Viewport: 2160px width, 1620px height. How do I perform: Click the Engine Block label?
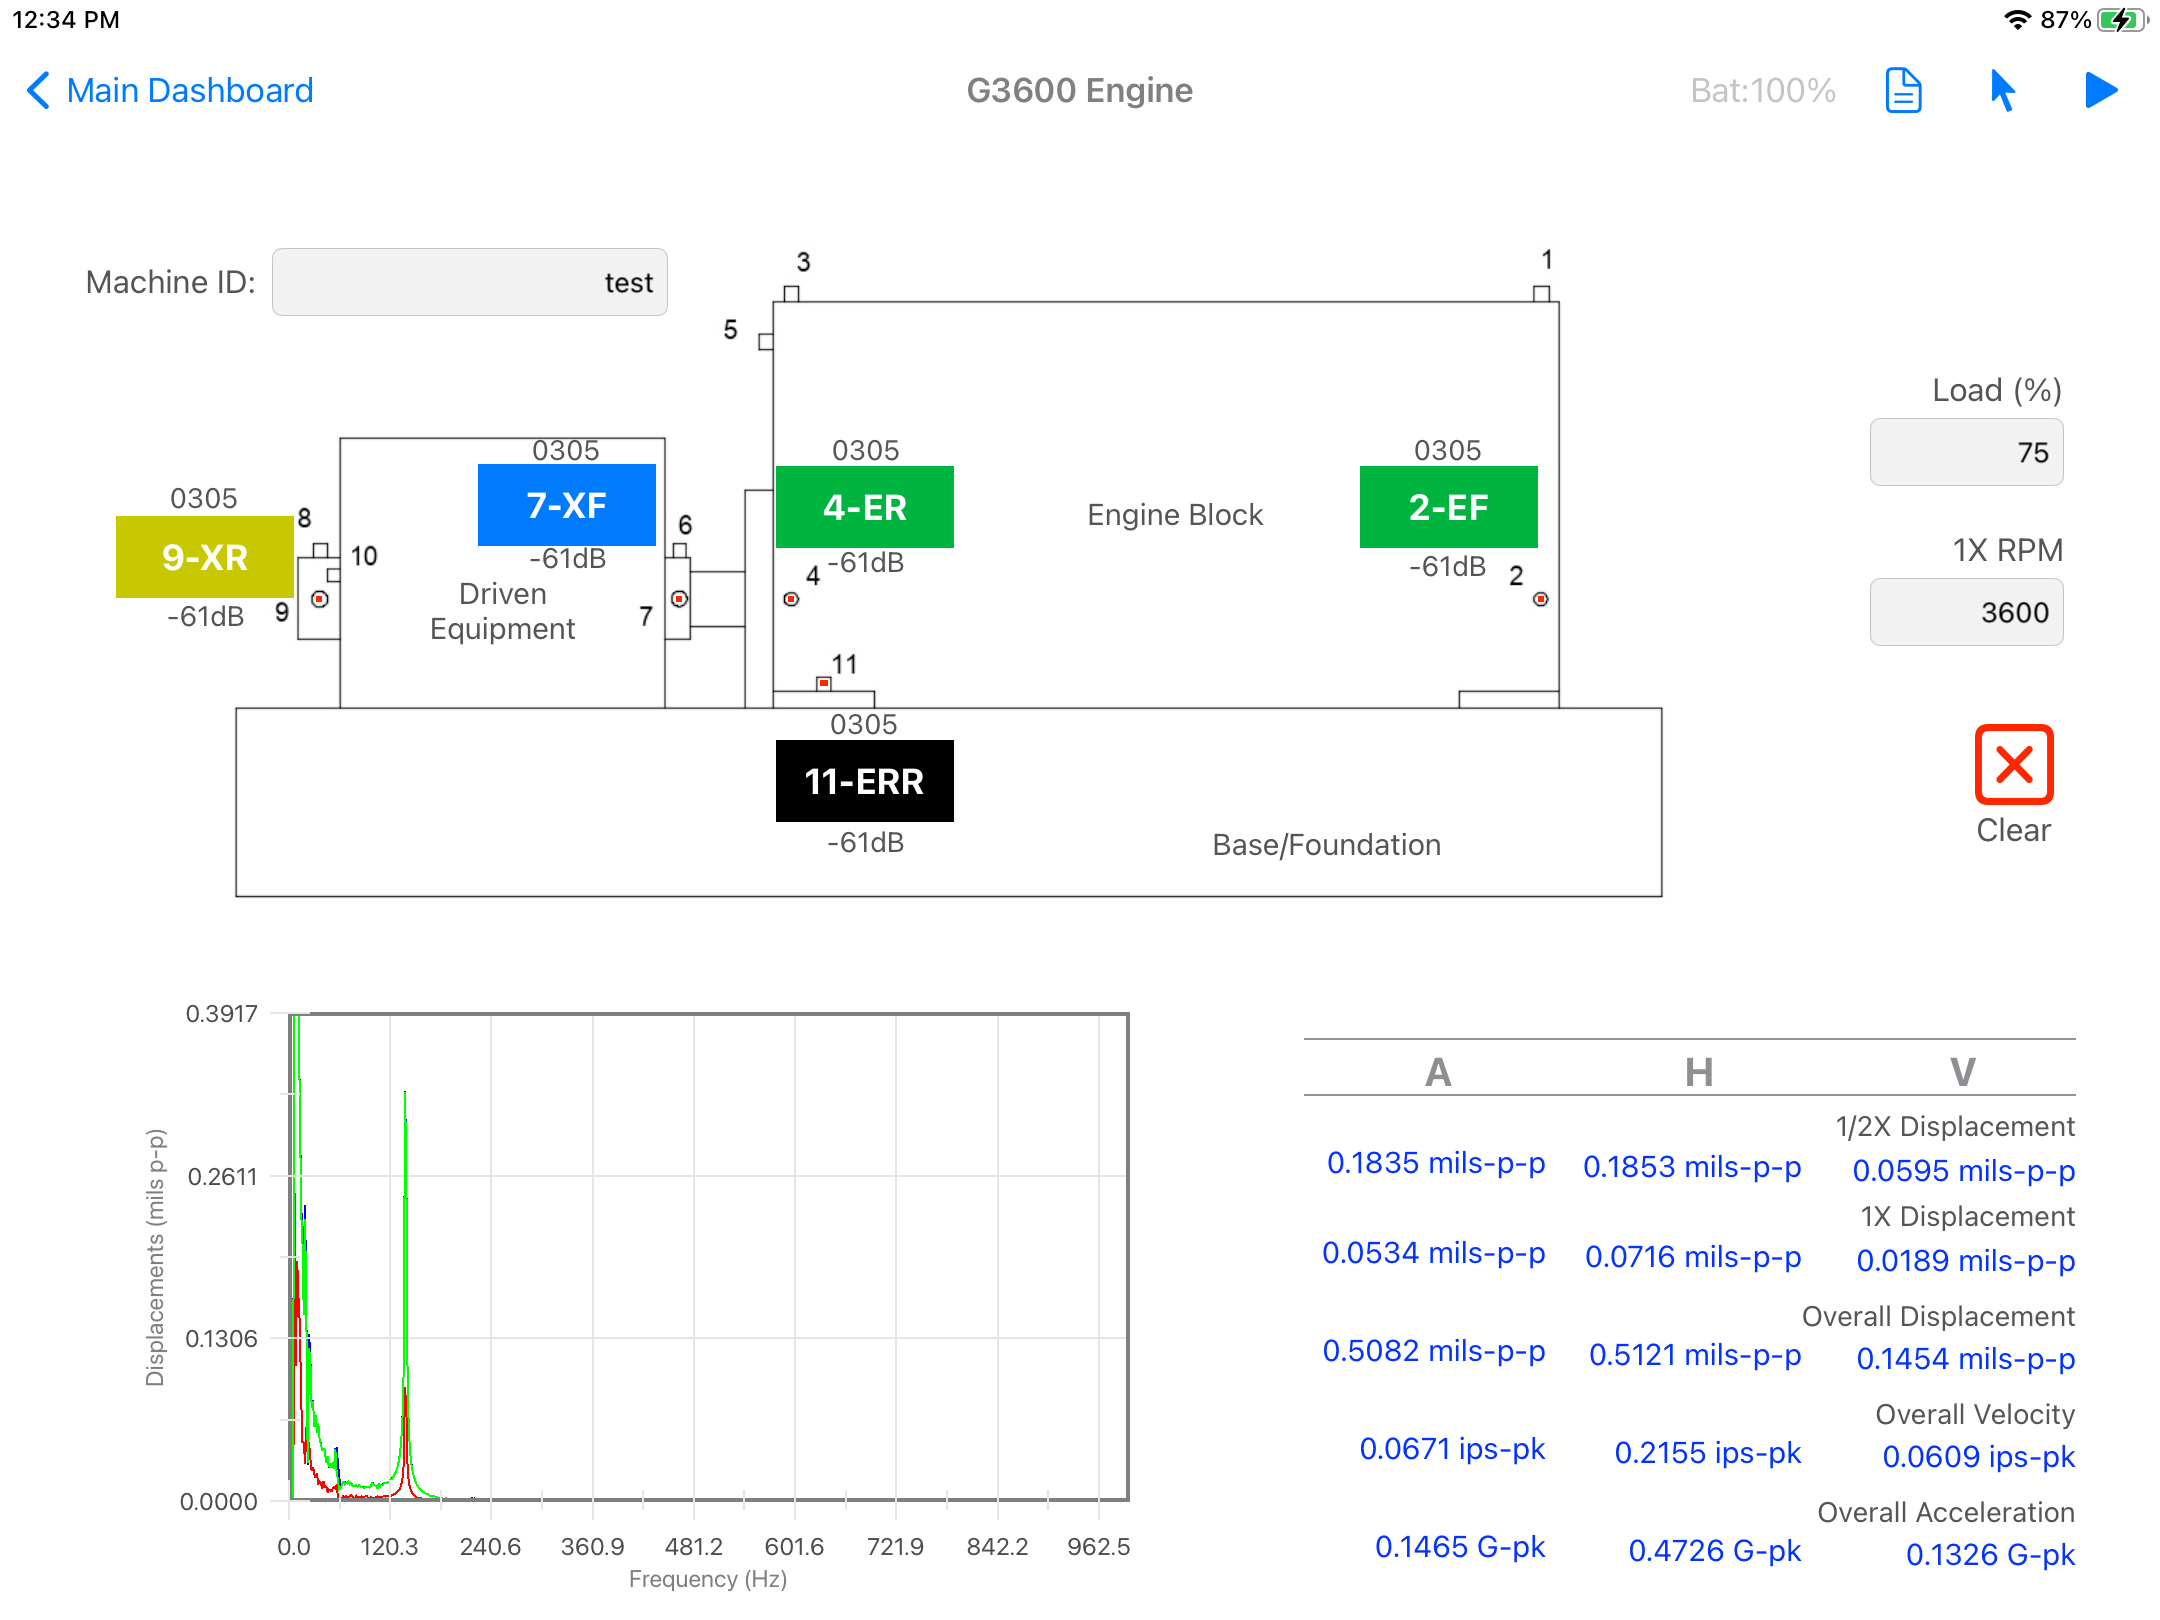point(1175,515)
